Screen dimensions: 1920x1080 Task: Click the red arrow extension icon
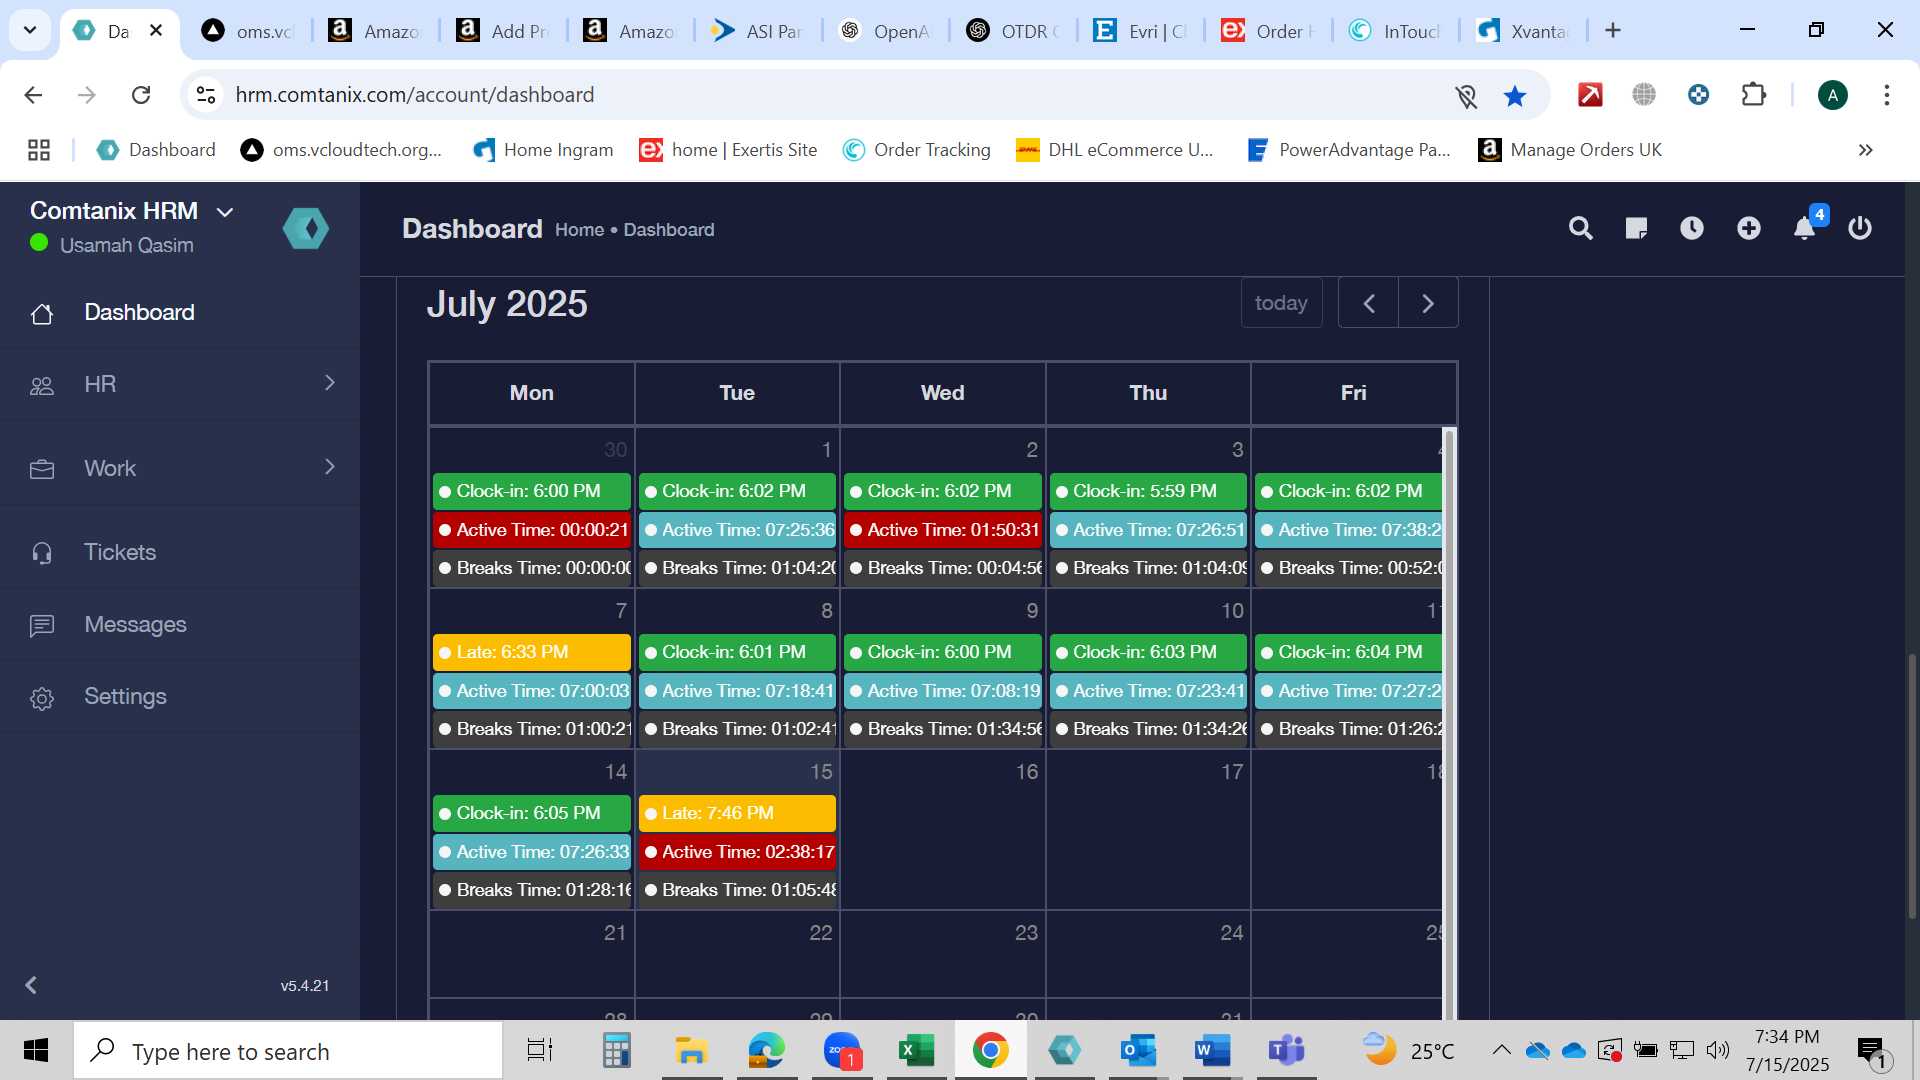(1590, 95)
